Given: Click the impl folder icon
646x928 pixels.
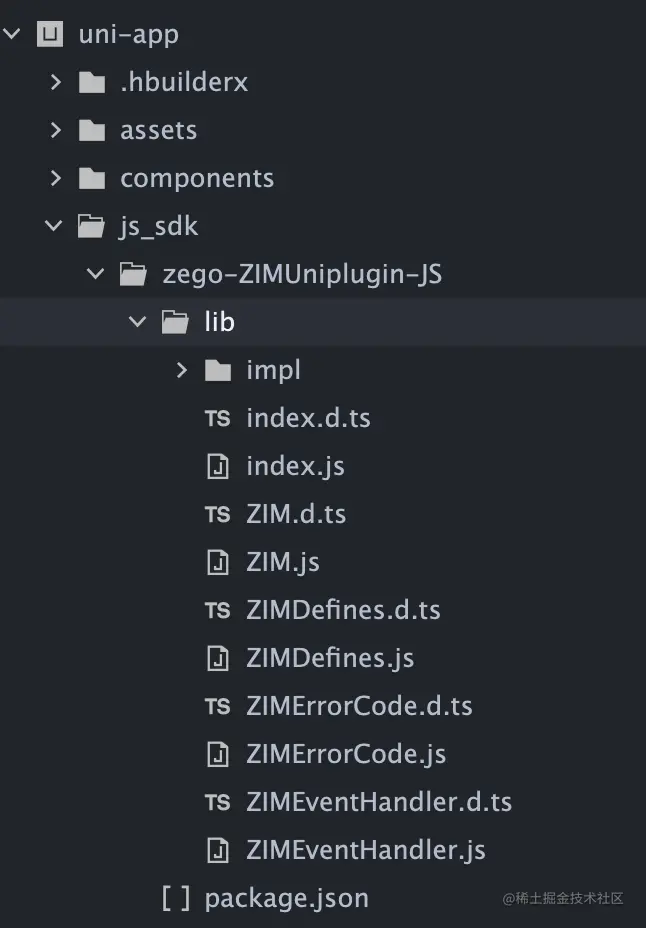Looking at the screenshot, I should 217,370.
